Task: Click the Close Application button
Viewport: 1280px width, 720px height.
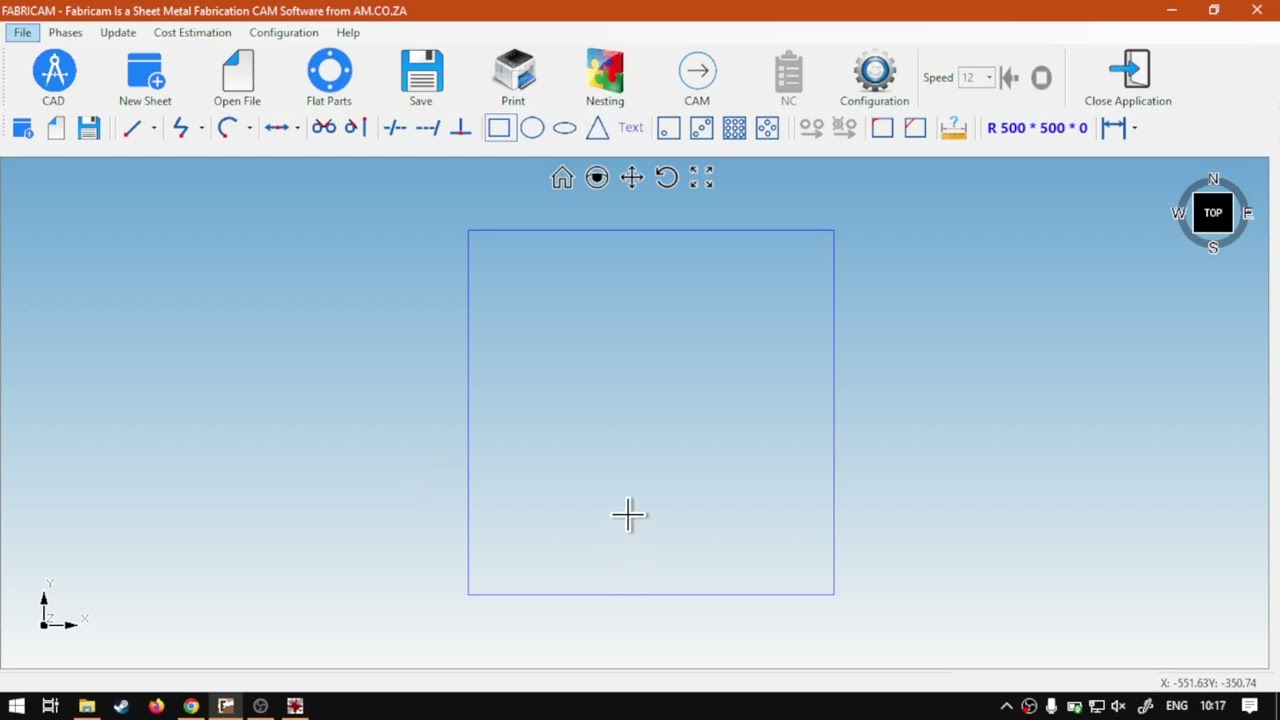Action: 1128,78
